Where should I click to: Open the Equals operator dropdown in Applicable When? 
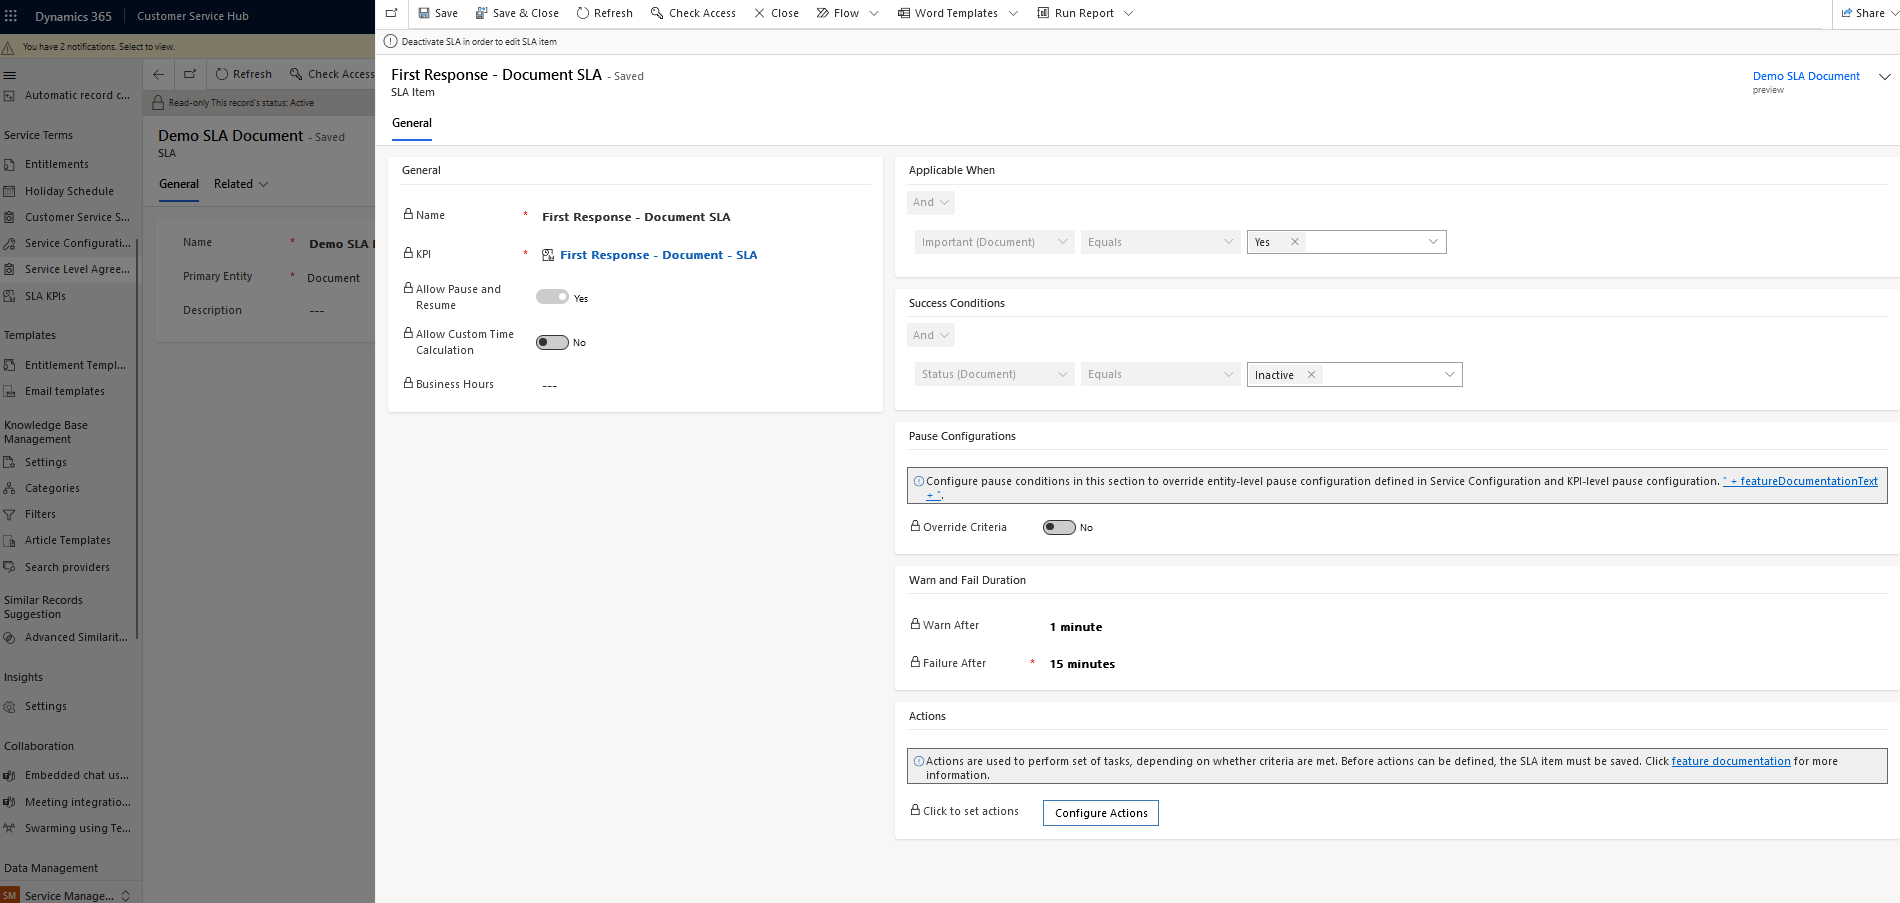tap(1160, 242)
